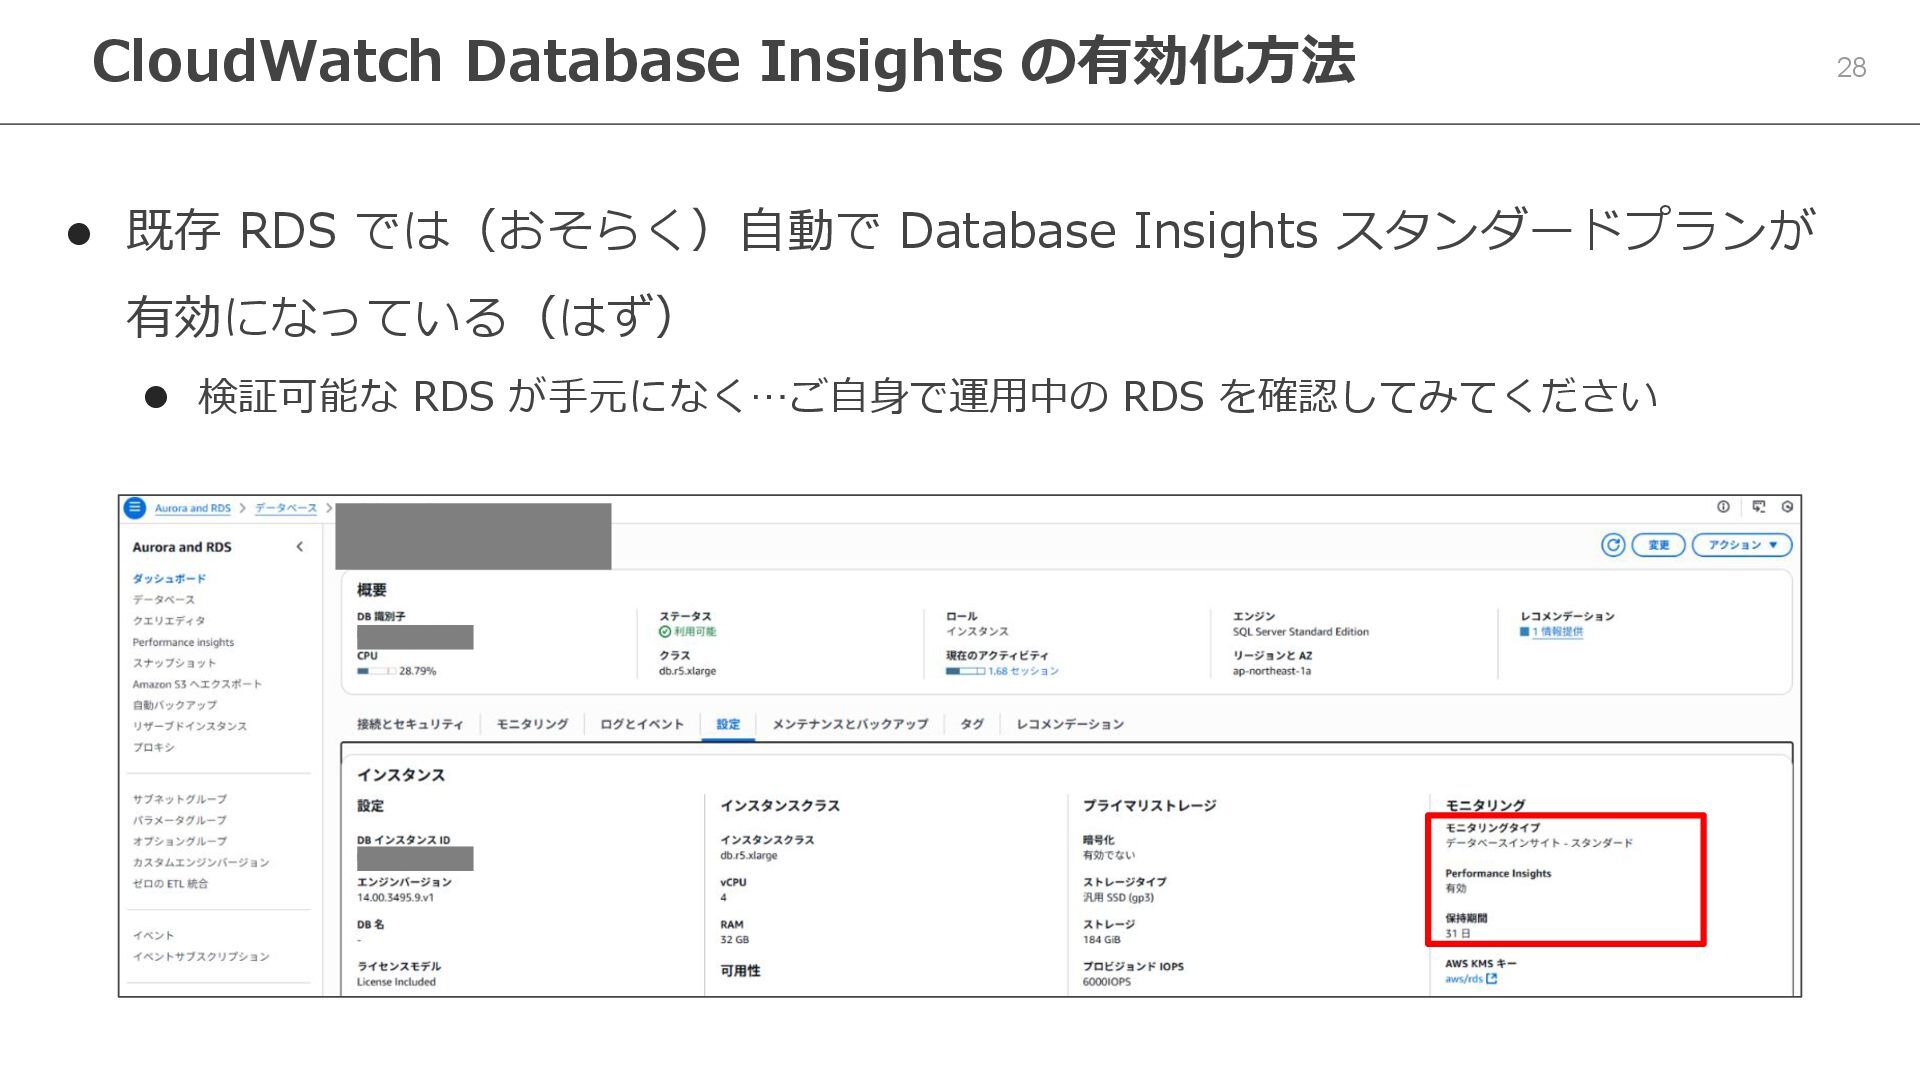Switch to the ログとイベント tab
This screenshot has height=1080, width=1920.
641,724
